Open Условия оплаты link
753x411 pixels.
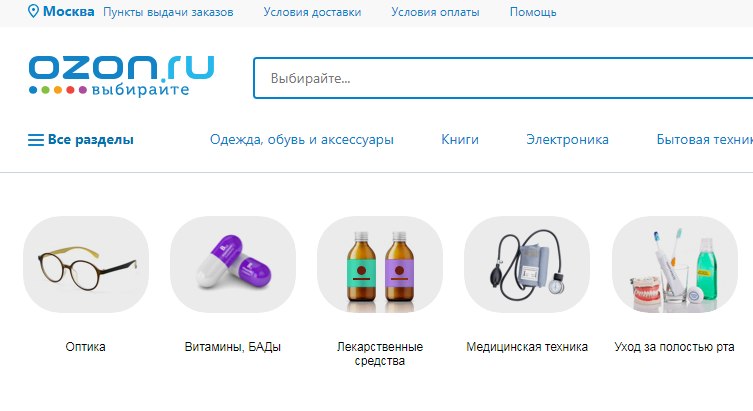(x=435, y=12)
